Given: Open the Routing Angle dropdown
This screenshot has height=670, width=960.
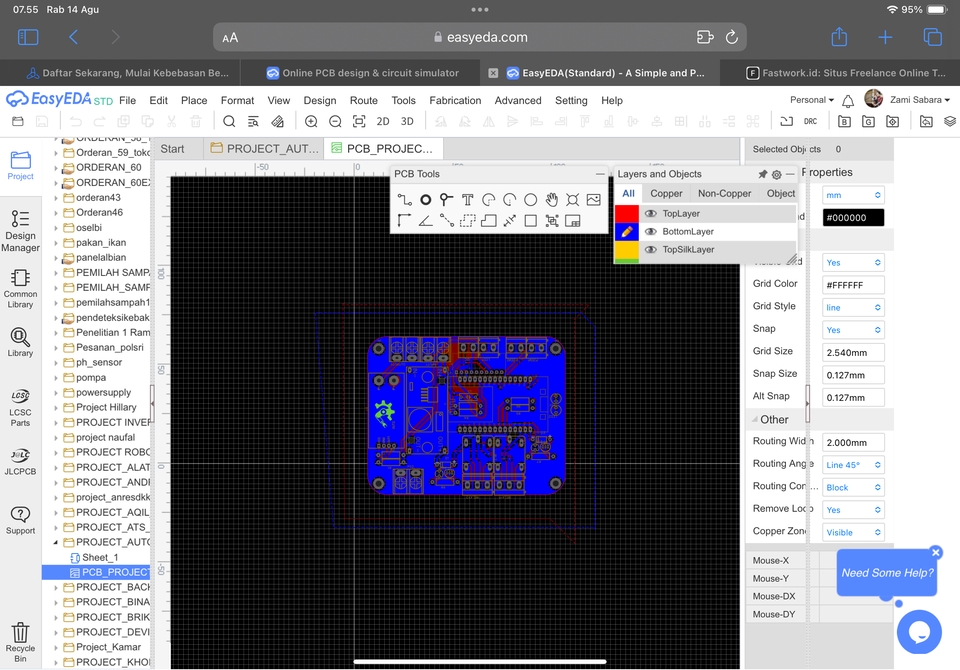Looking at the screenshot, I should pos(853,463).
